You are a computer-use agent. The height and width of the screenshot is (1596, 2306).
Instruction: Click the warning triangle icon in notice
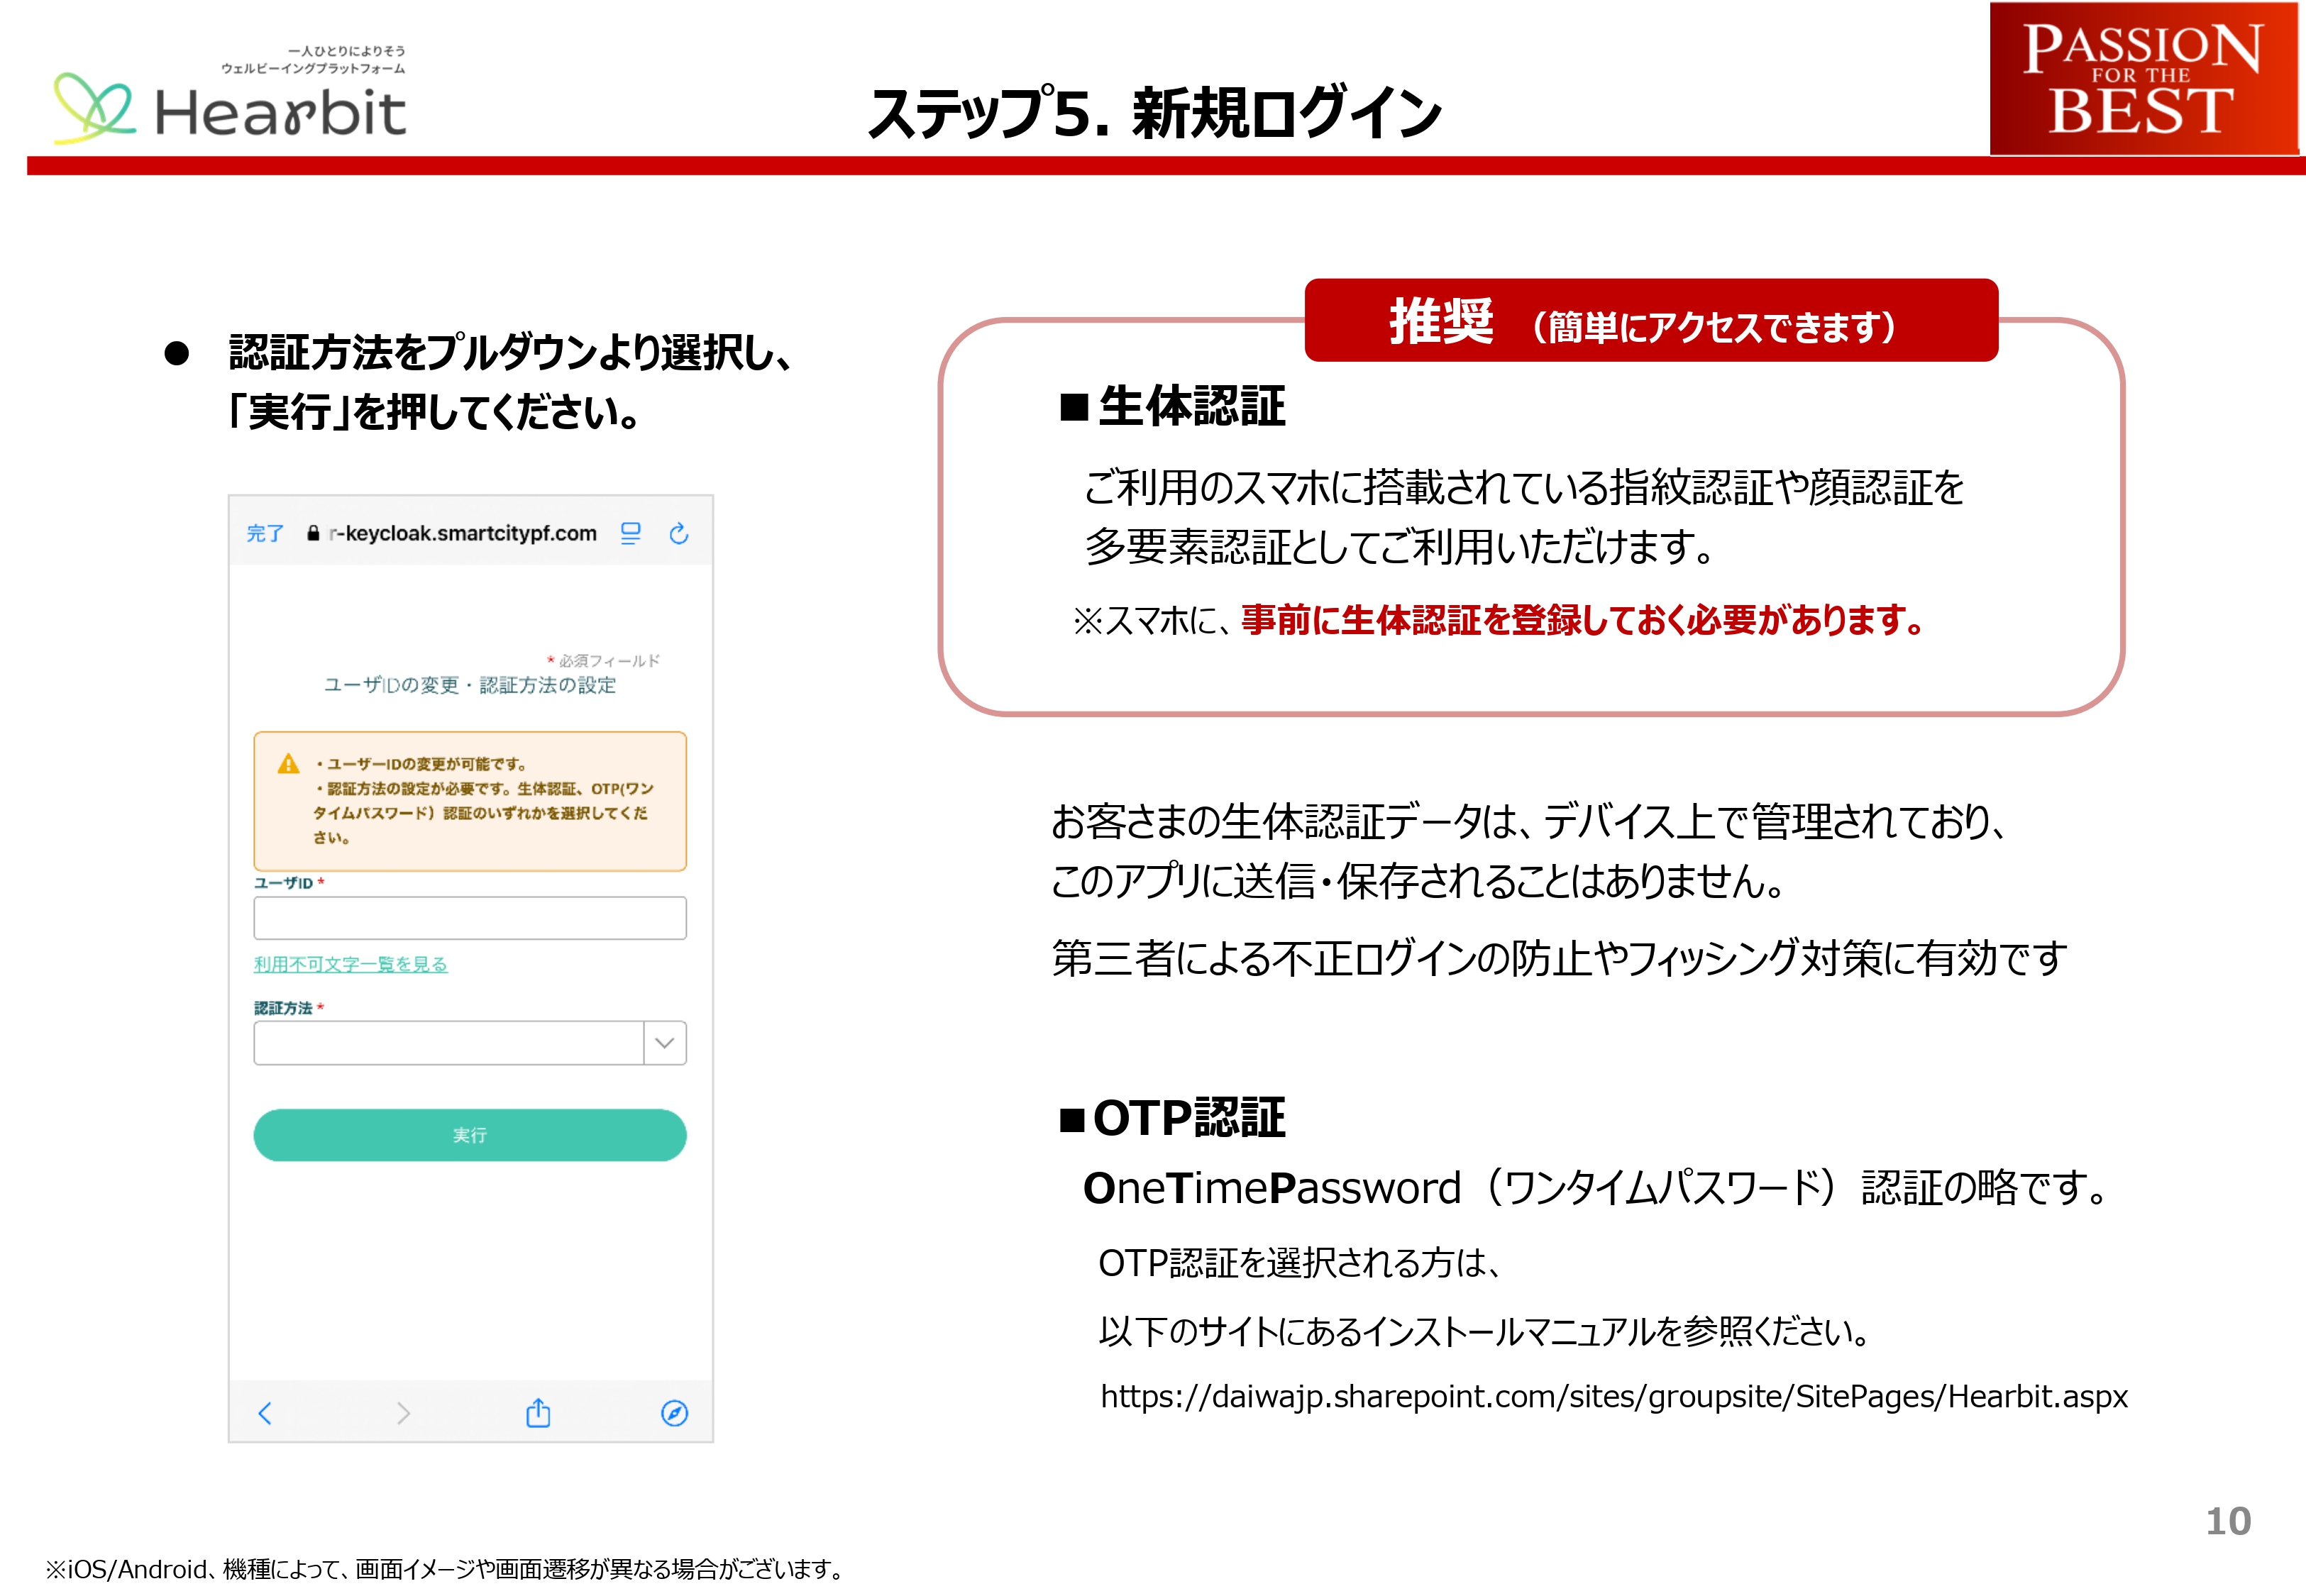(x=289, y=764)
